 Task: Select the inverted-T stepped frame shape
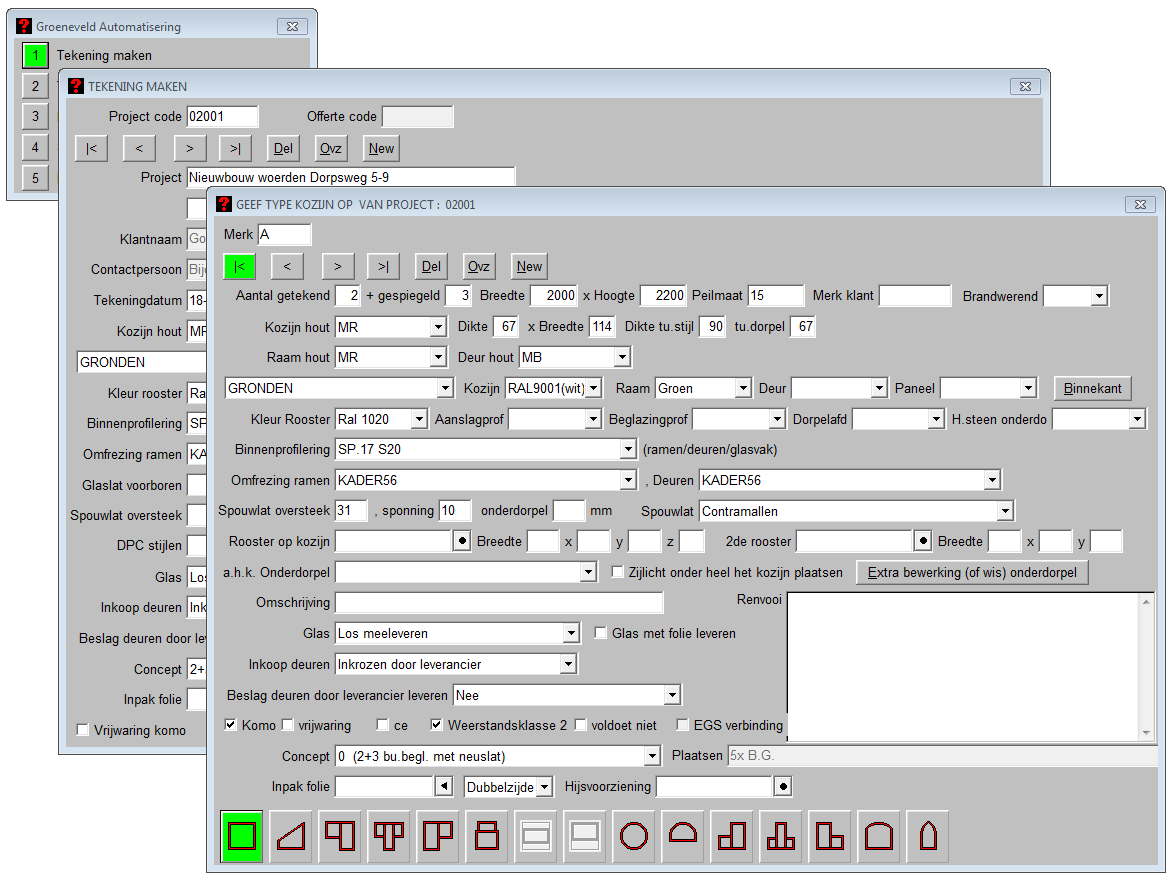point(781,836)
